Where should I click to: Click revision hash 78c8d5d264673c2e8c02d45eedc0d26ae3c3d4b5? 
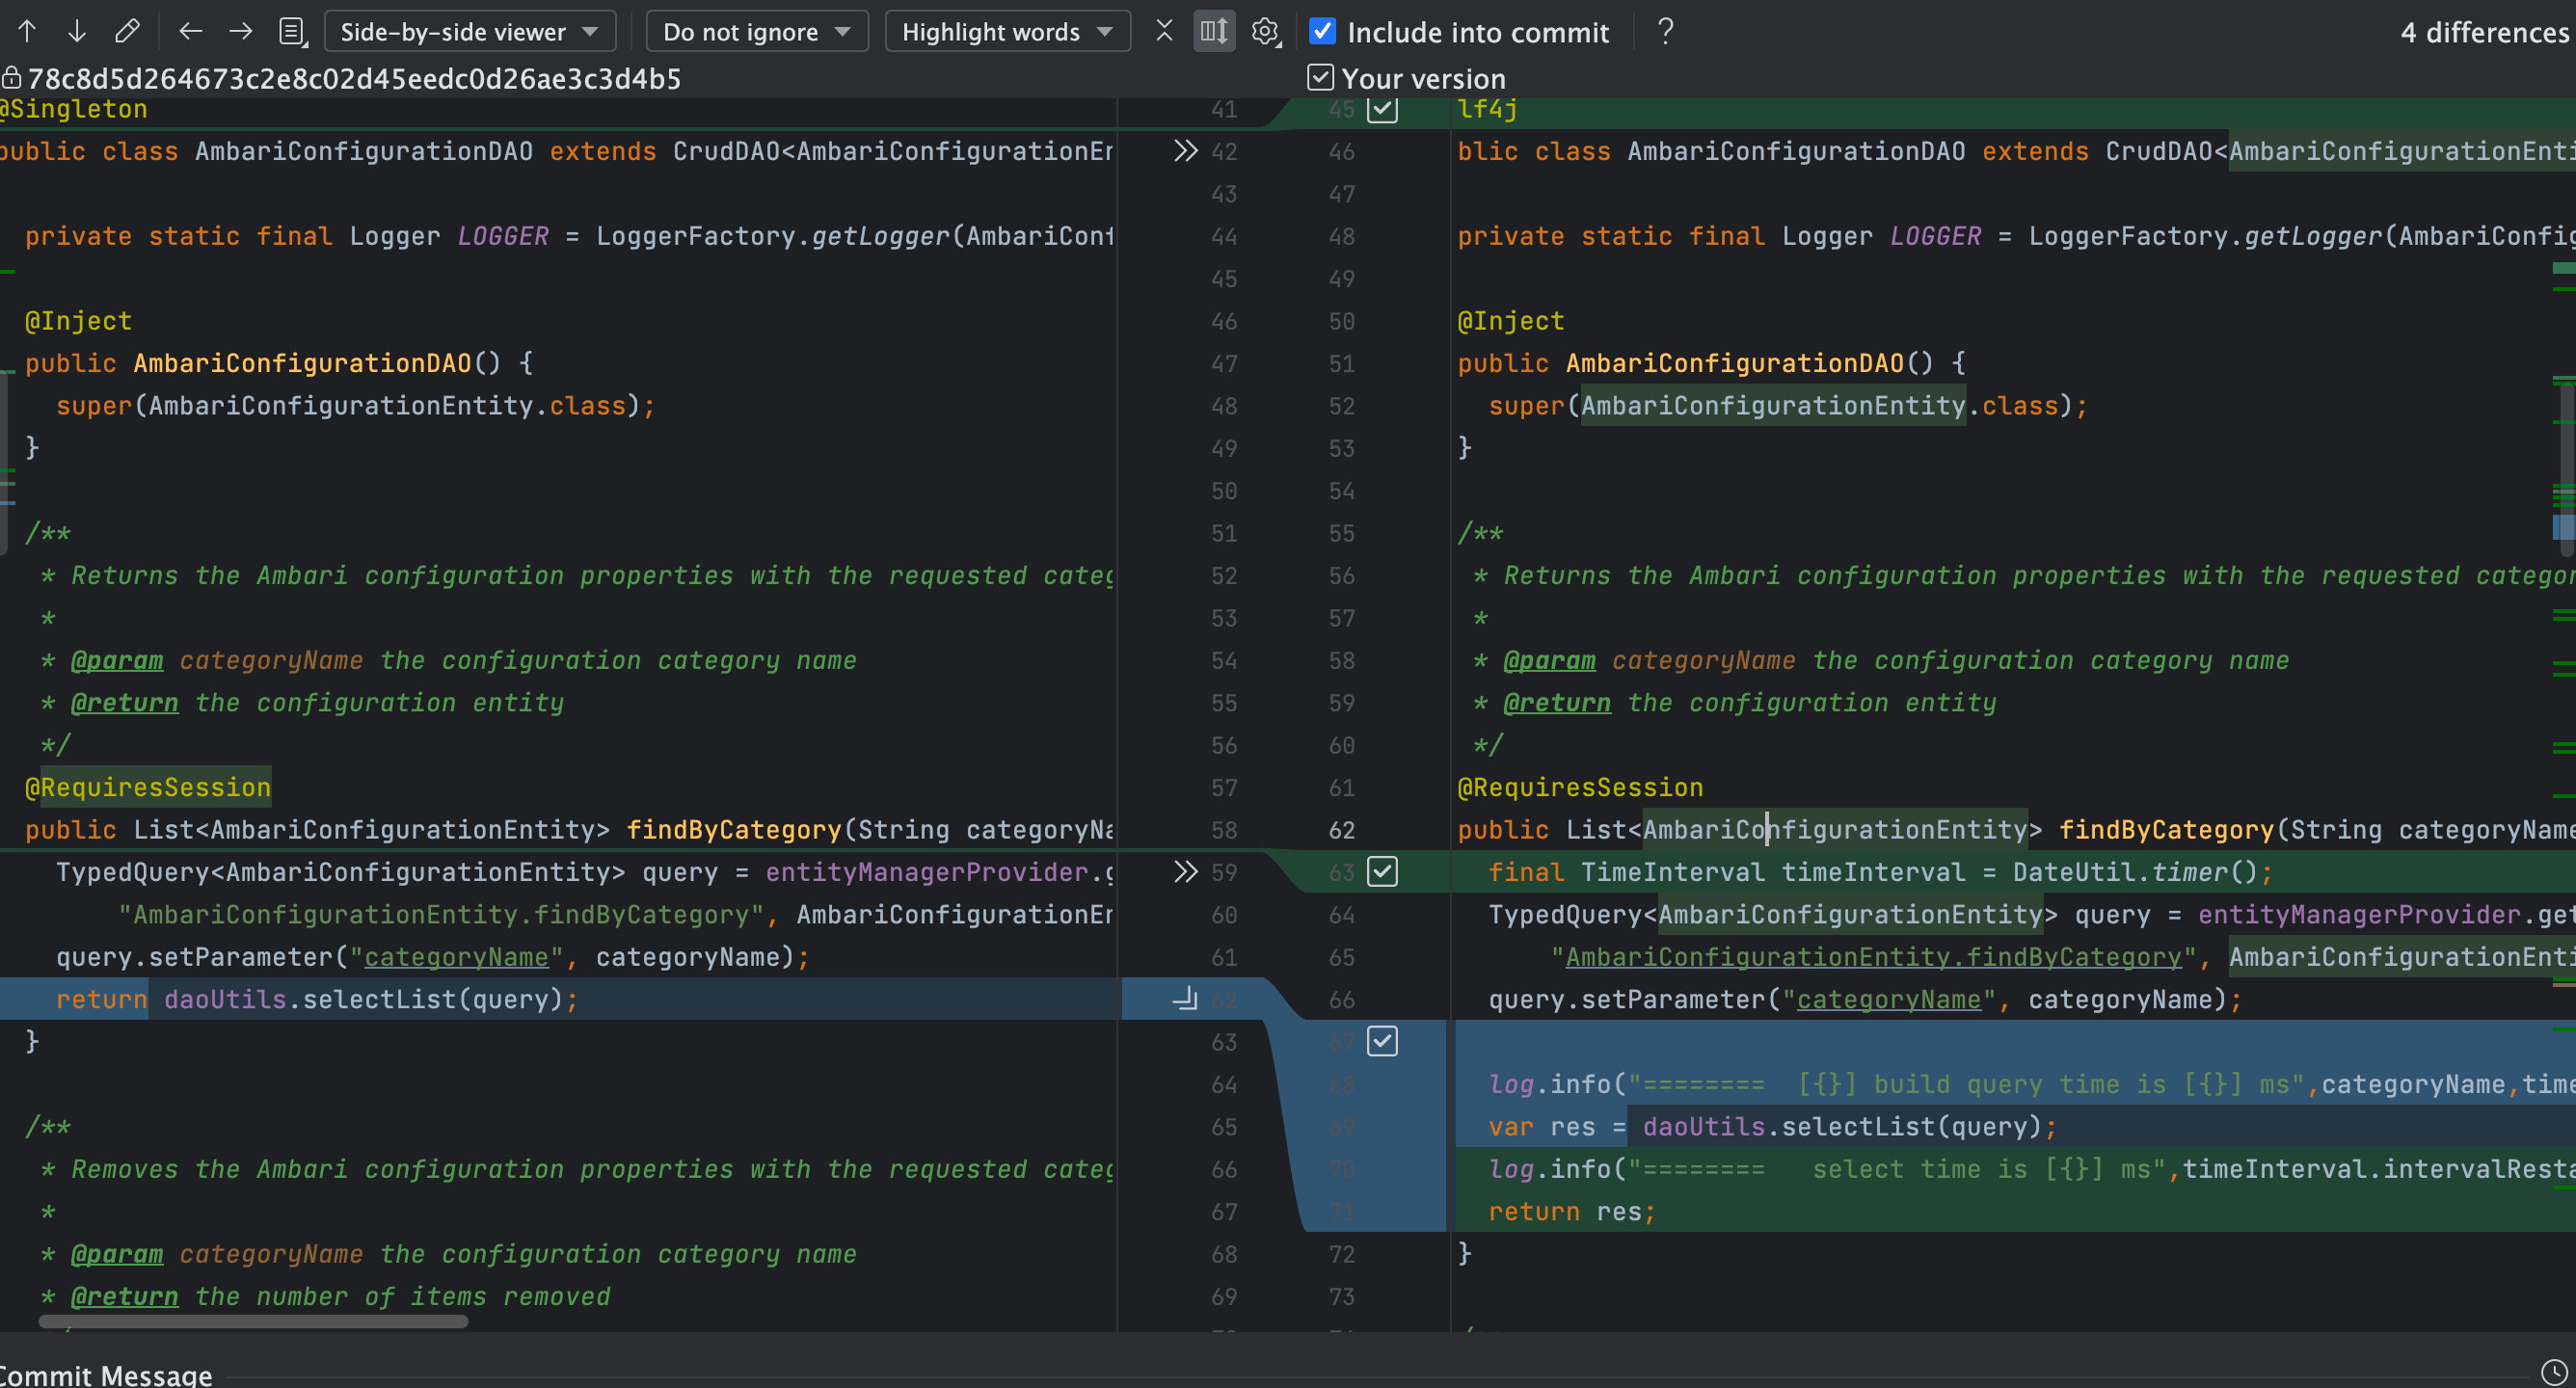pyautogui.click(x=354, y=78)
